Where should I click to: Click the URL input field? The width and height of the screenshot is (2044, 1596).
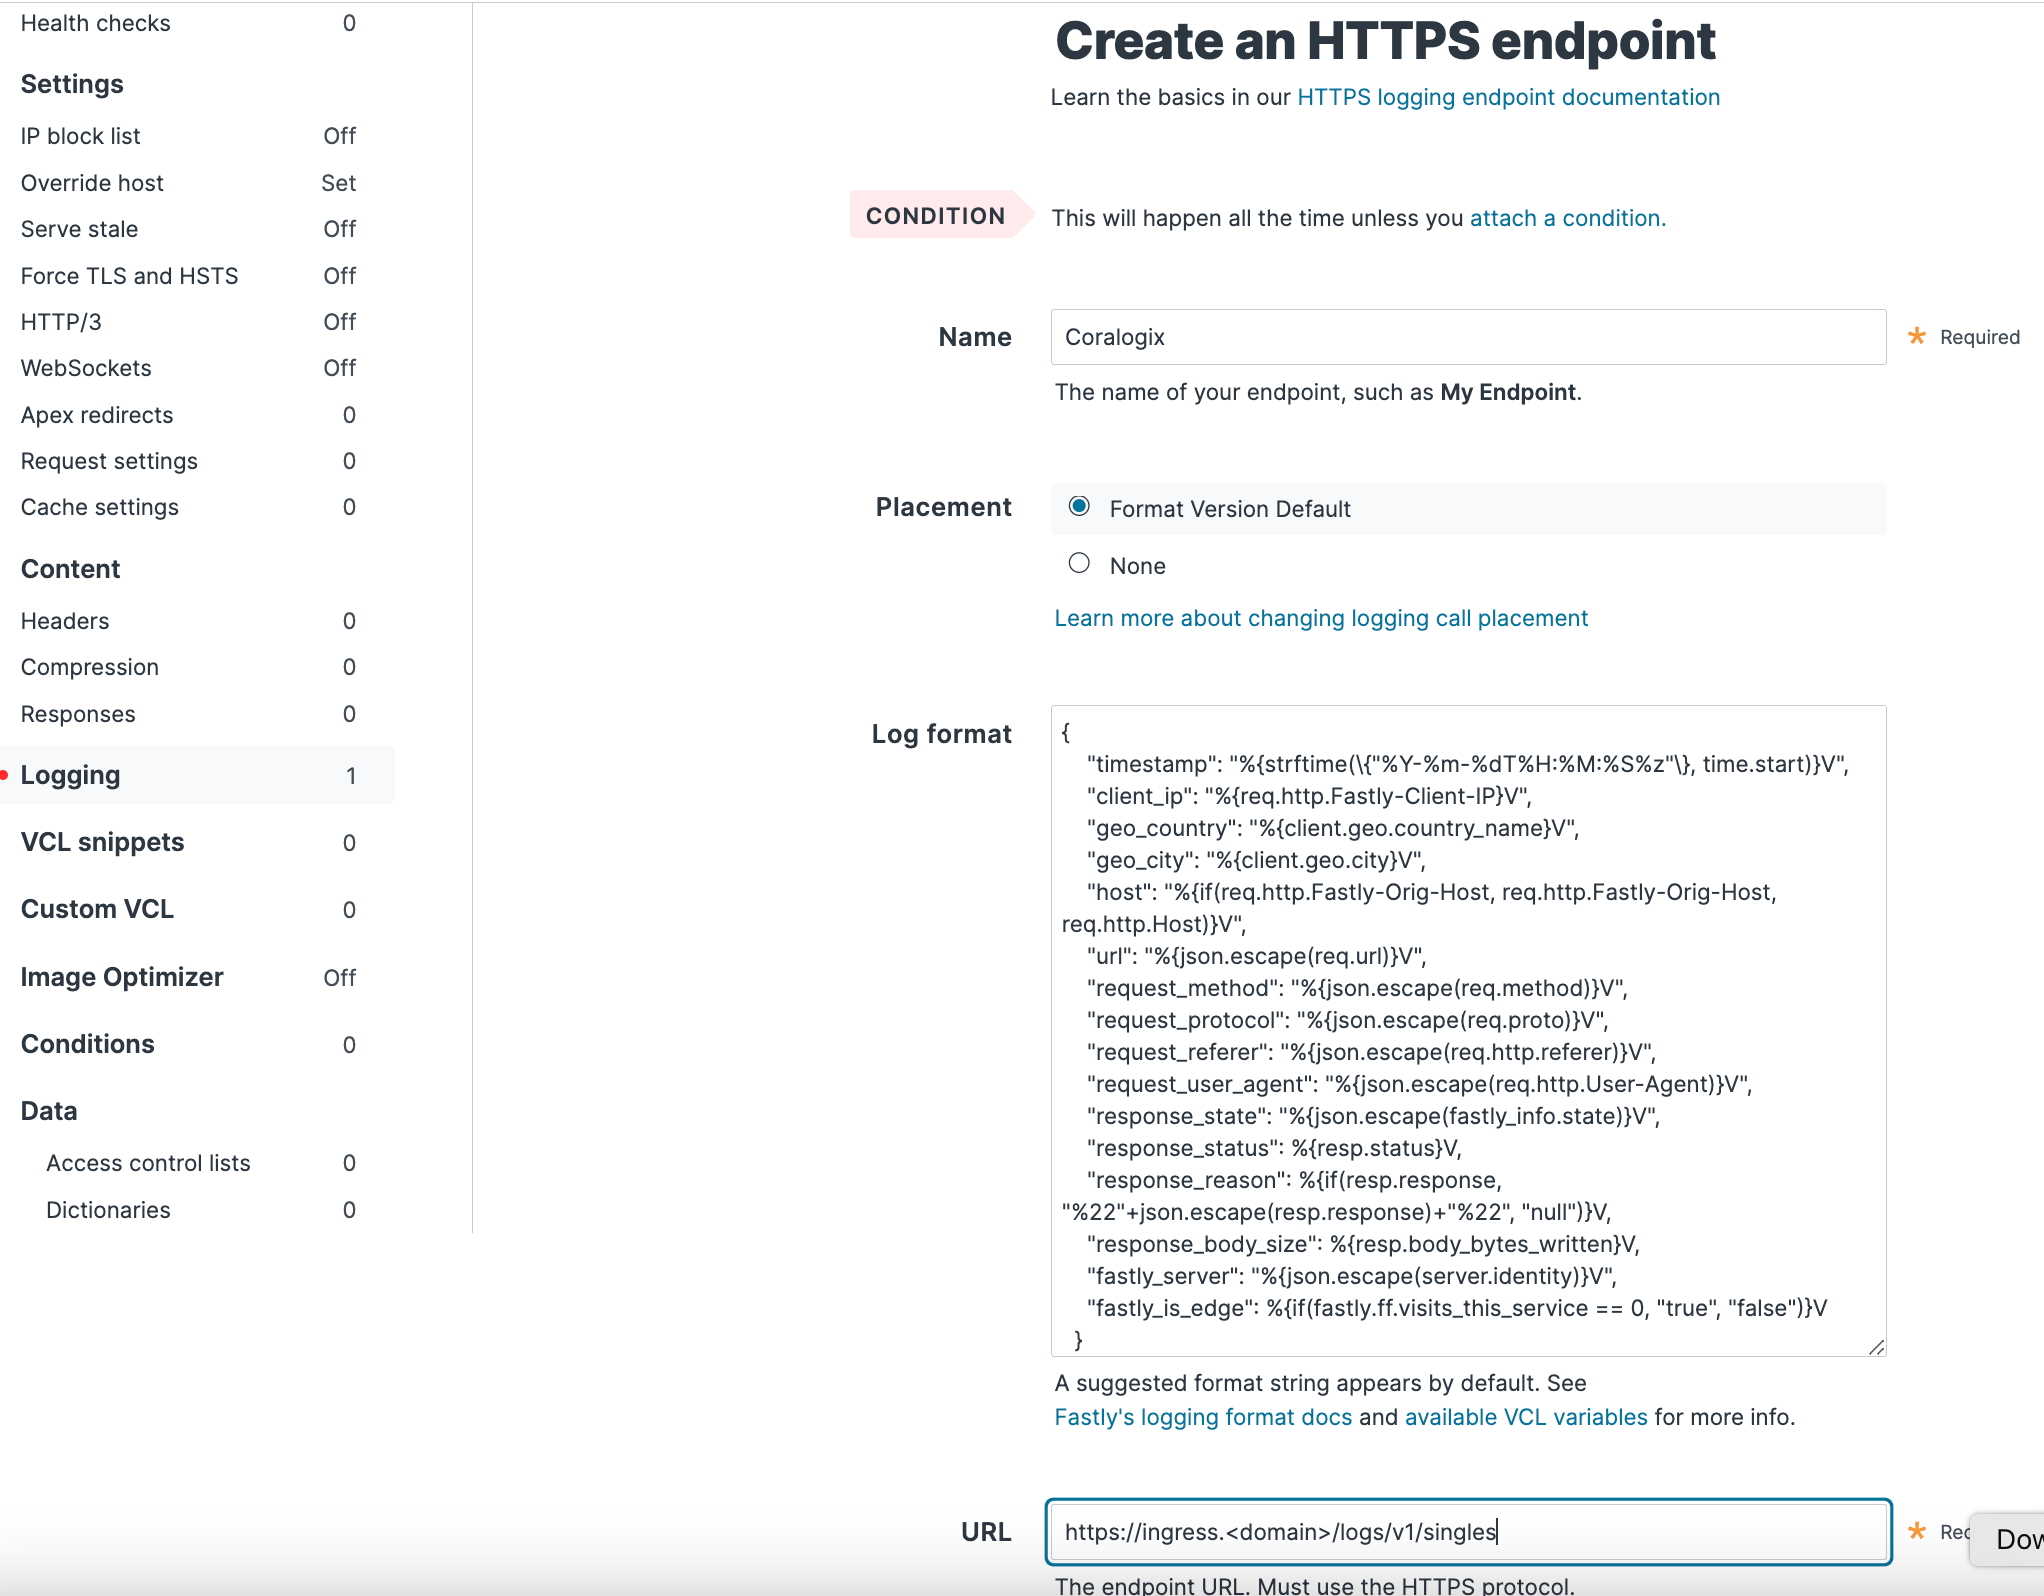pyautogui.click(x=1468, y=1531)
